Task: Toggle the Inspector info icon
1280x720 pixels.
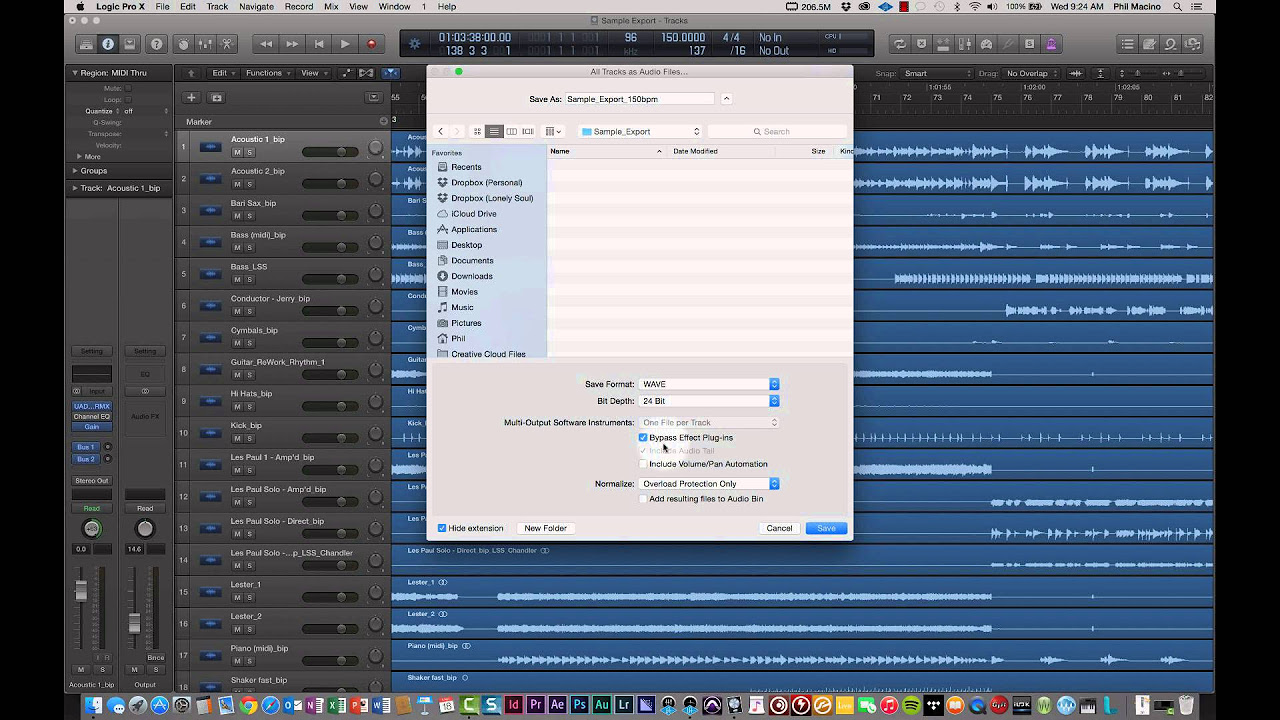Action: pyautogui.click(x=108, y=44)
